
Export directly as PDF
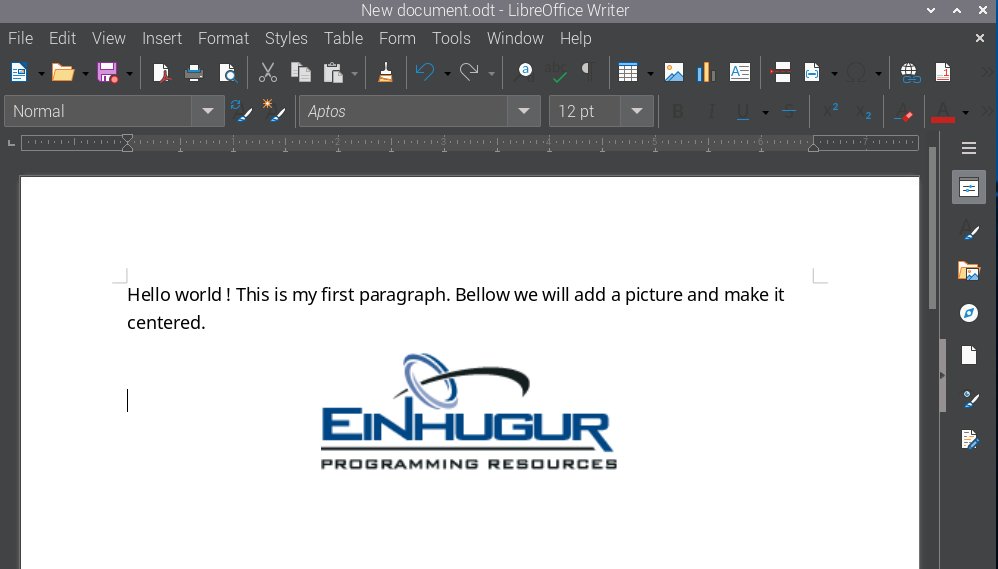tap(161, 73)
